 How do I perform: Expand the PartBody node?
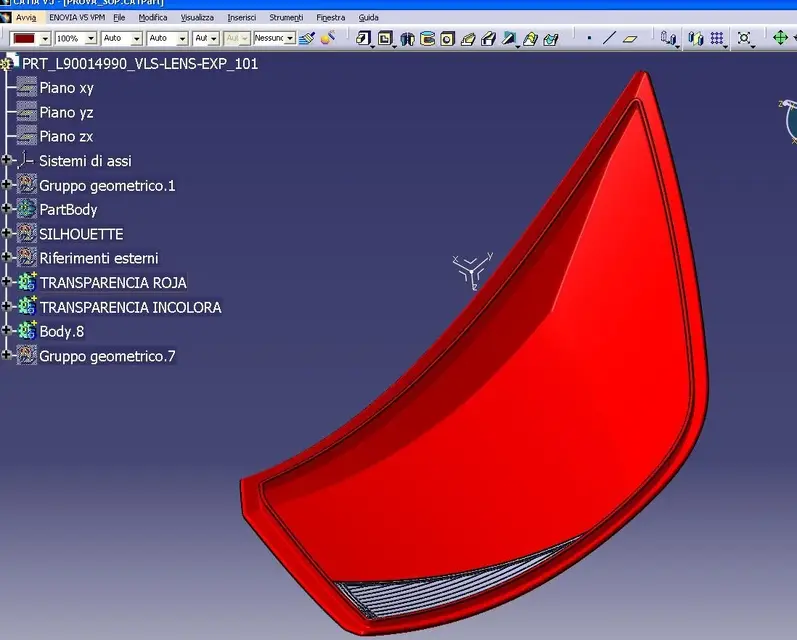pos(6,208)
